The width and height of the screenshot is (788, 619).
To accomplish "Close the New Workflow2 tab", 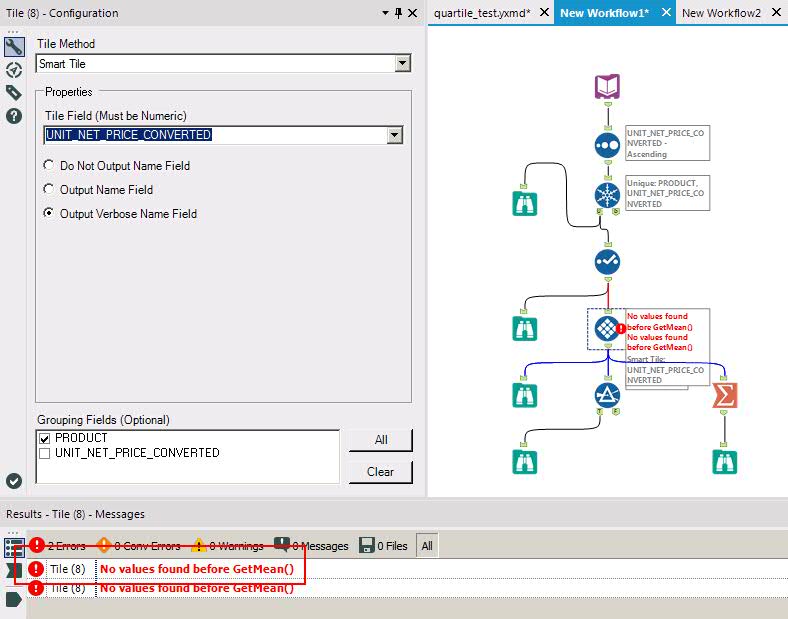I will click(776, 13).
